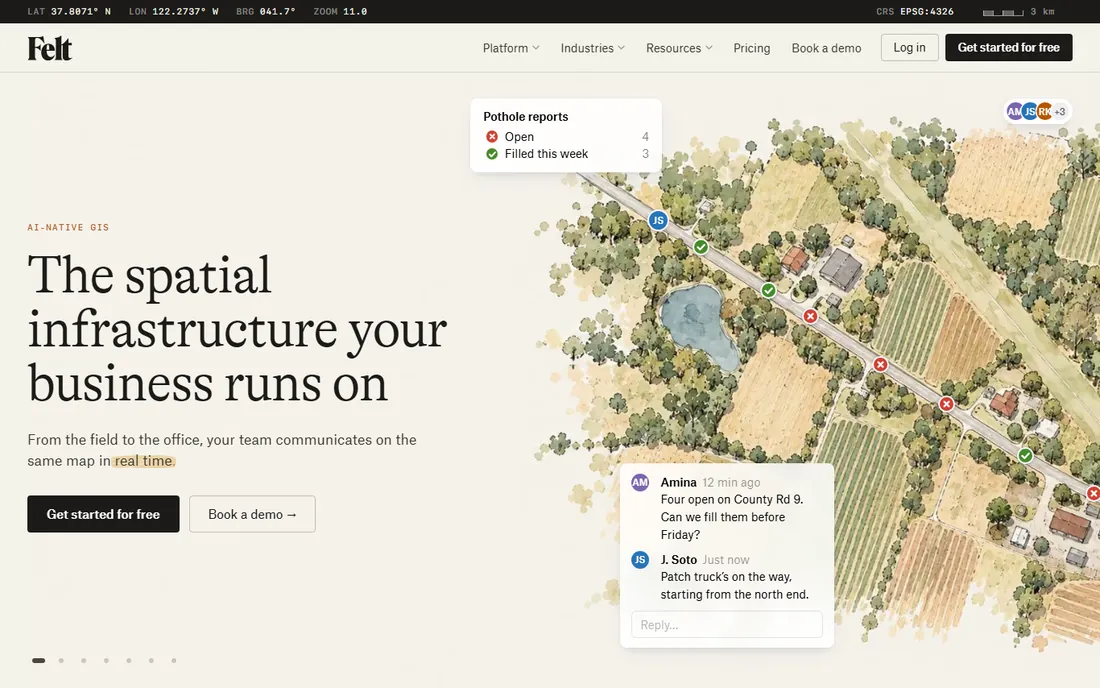Click the Log in button
The image size is (1100, 688).
coord(909,48)
